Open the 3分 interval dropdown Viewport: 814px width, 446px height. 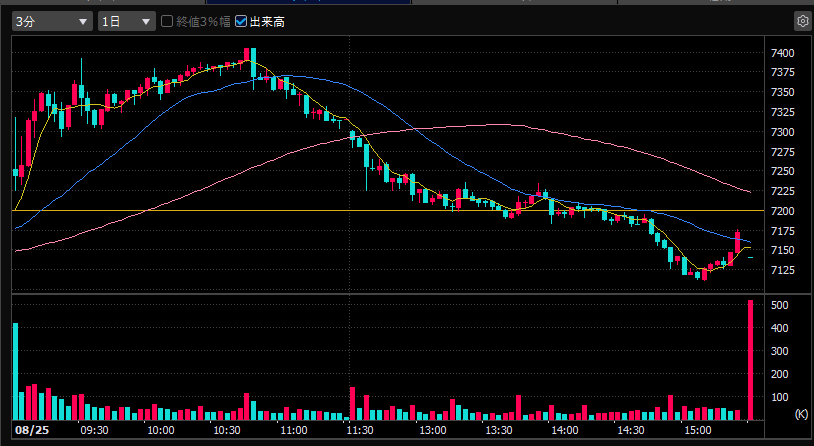click(x=52, y=21)
